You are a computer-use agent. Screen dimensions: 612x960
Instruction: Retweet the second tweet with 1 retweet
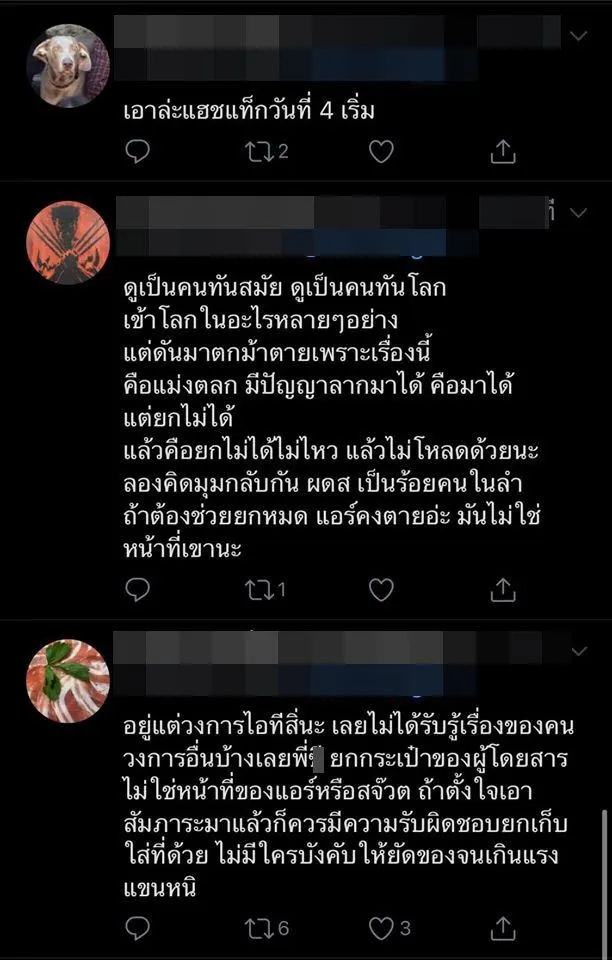(264, 590)
